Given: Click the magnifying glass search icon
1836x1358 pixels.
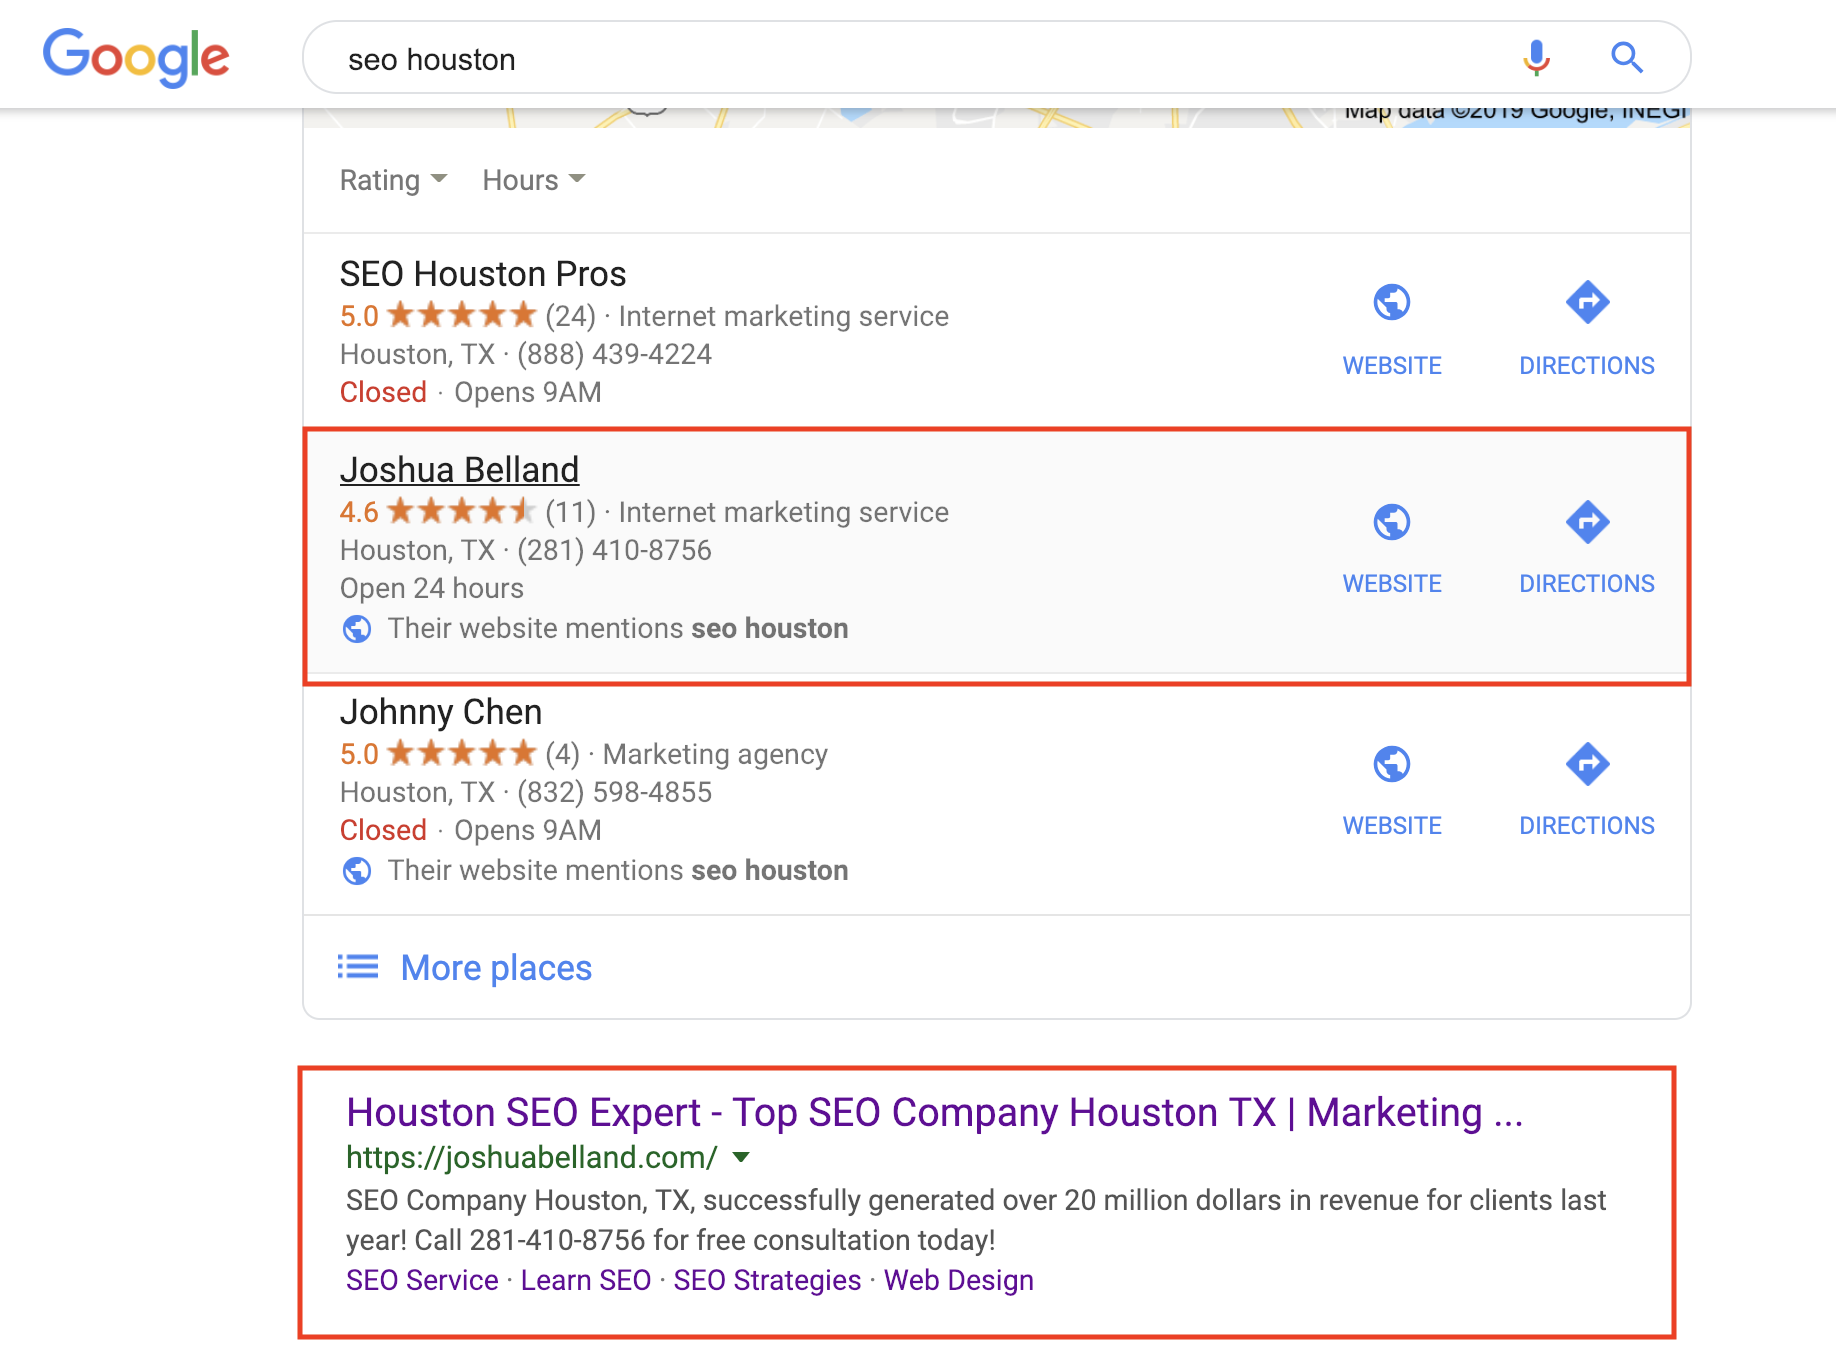Looking at the screenshot, I should pos(1627,58).
